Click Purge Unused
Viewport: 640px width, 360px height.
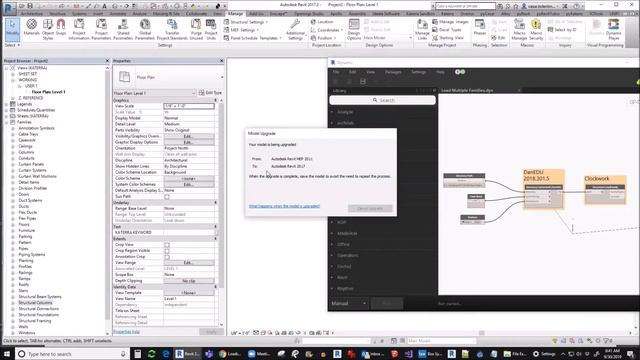196,29
